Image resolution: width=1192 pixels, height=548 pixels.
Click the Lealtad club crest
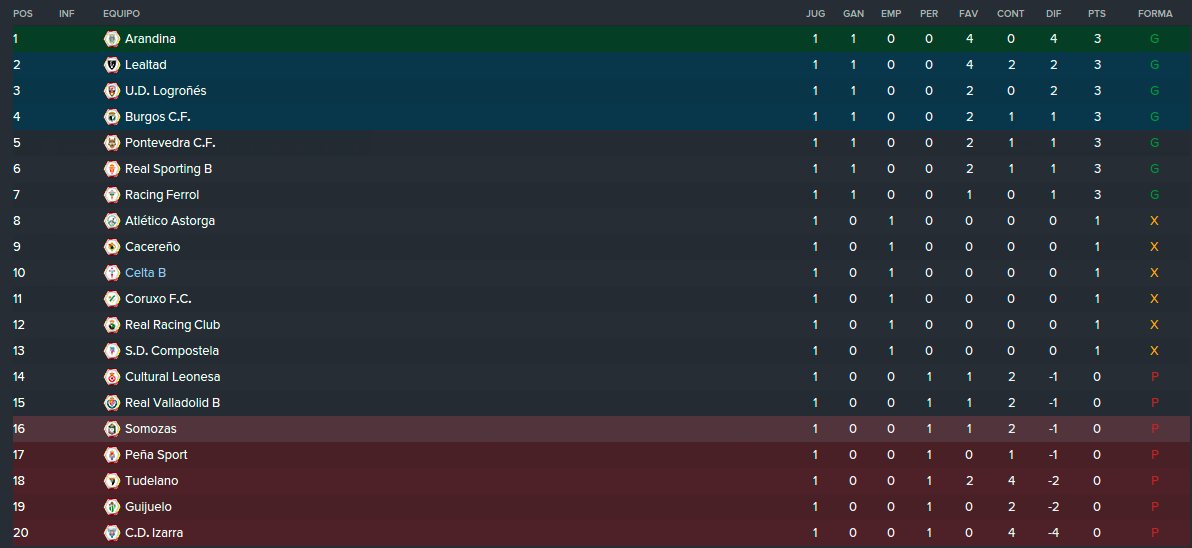pos(112,65)
